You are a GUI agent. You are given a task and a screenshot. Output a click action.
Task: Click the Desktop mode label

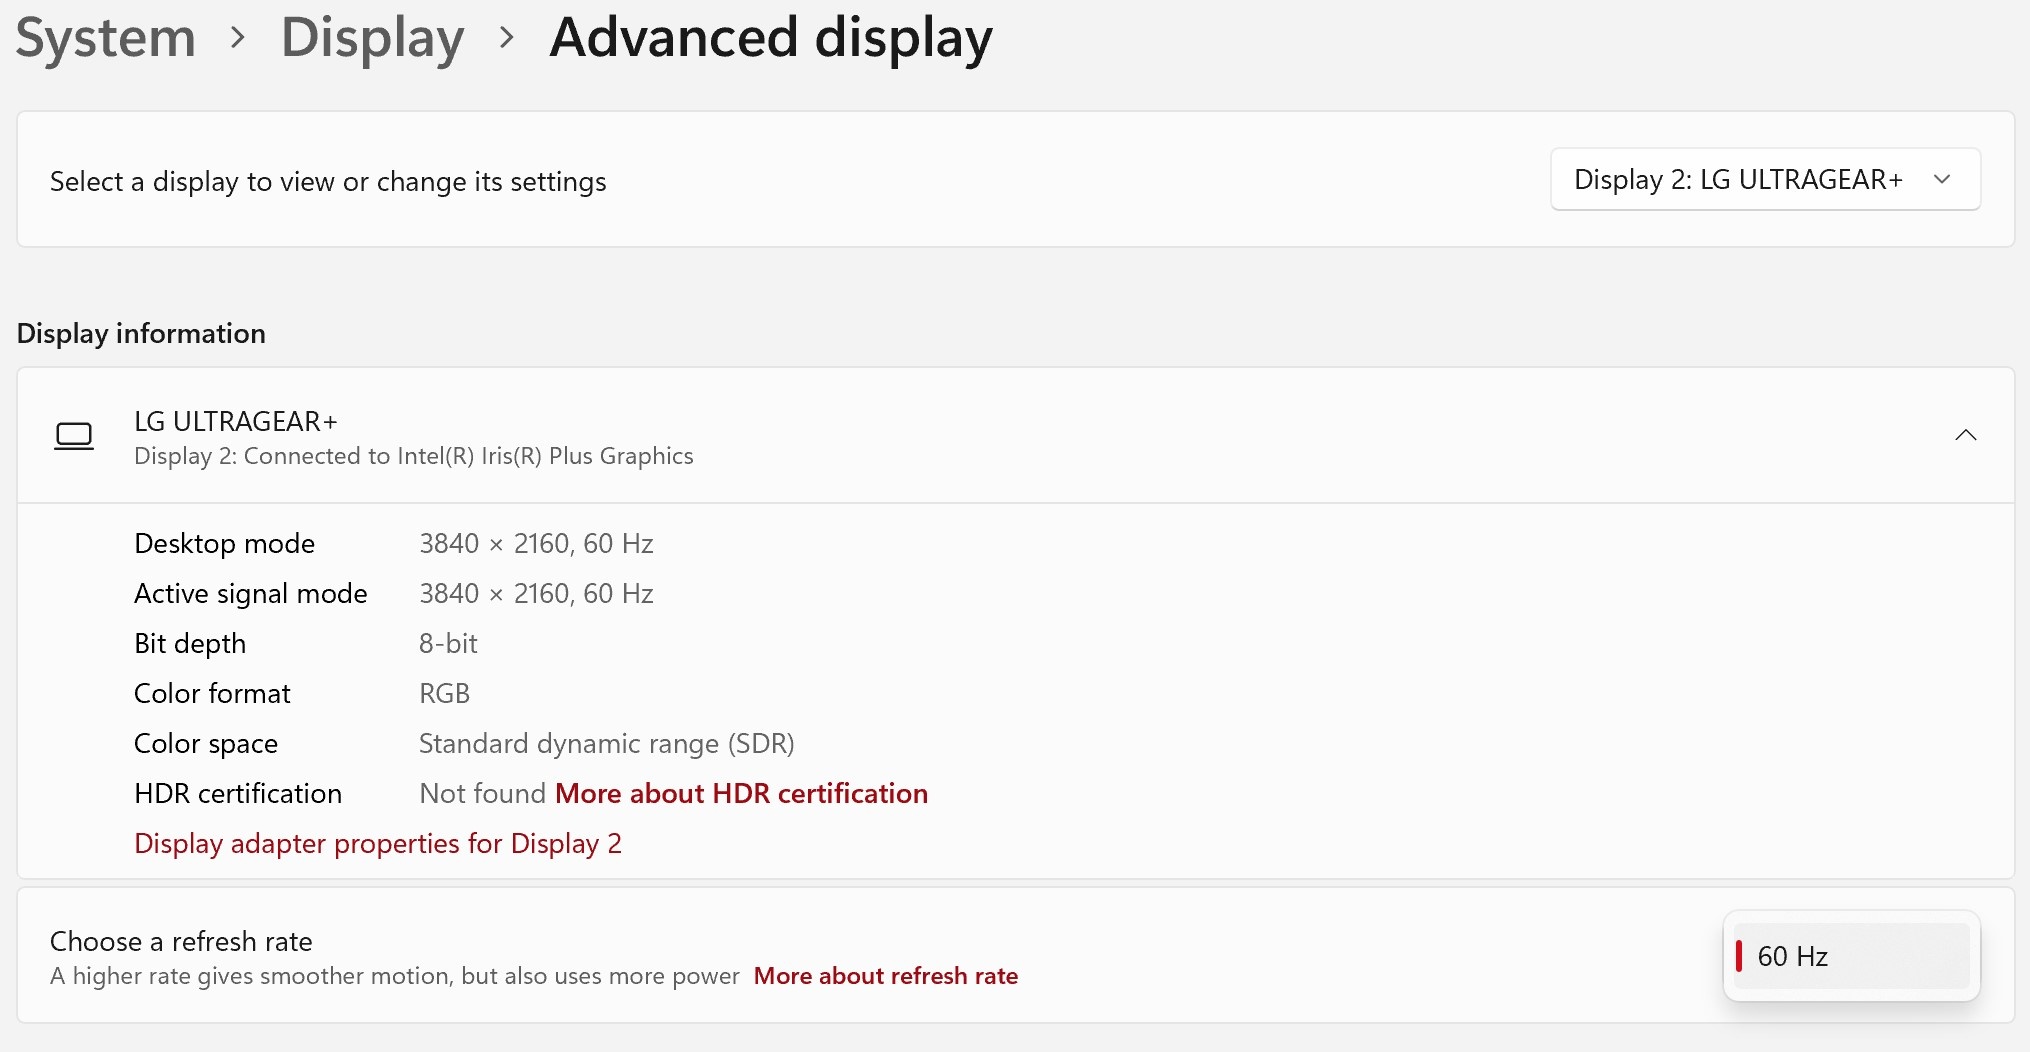point(224,543)
